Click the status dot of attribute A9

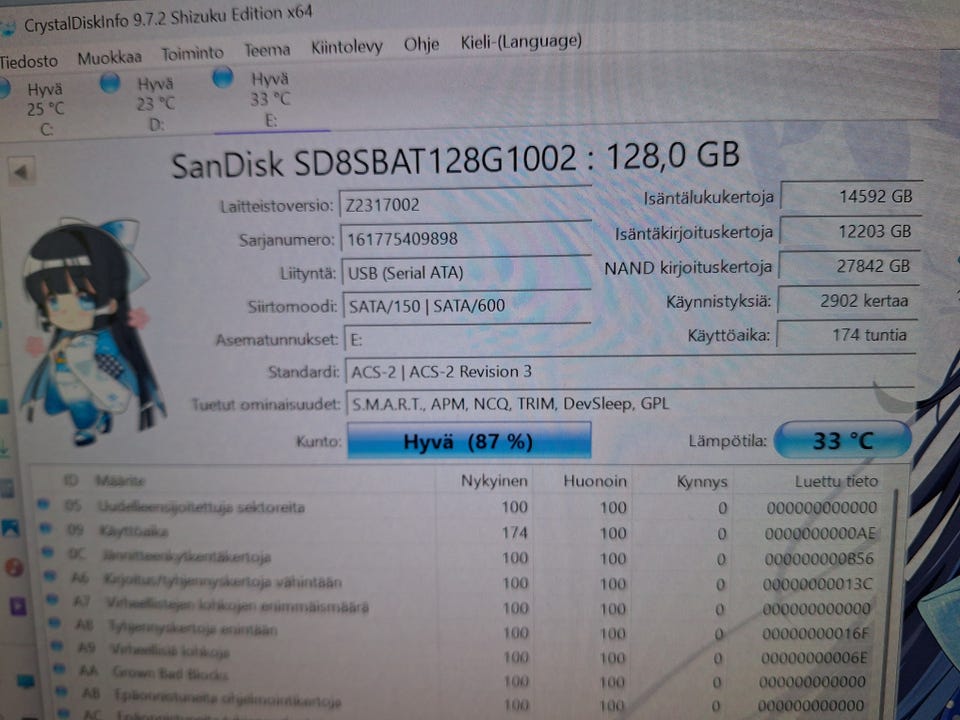(56, 646)
